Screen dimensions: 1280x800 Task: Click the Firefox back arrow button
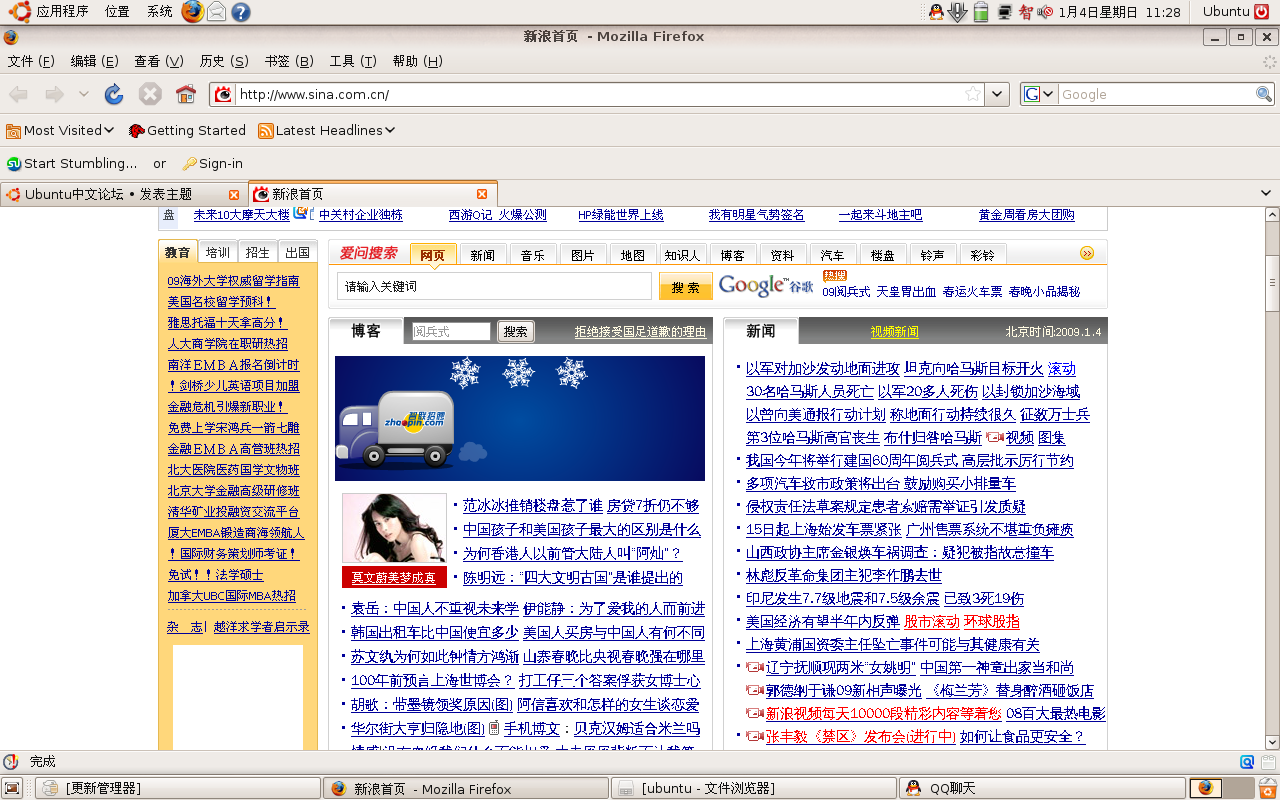(x=19, y=94)
